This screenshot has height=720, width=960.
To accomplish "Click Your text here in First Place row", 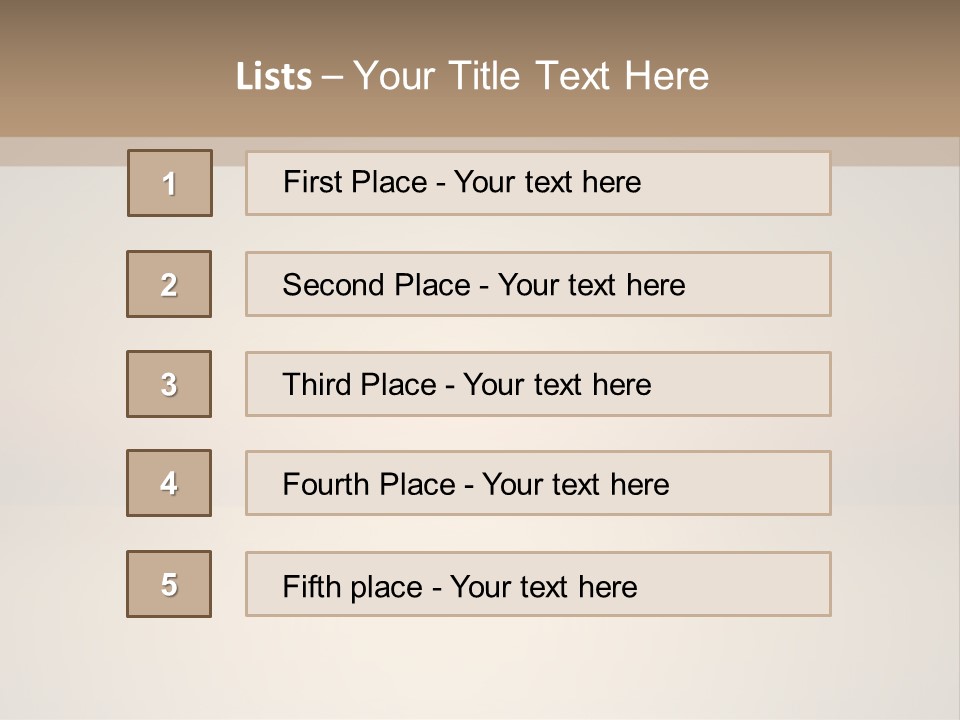I will tap(547, 182).
